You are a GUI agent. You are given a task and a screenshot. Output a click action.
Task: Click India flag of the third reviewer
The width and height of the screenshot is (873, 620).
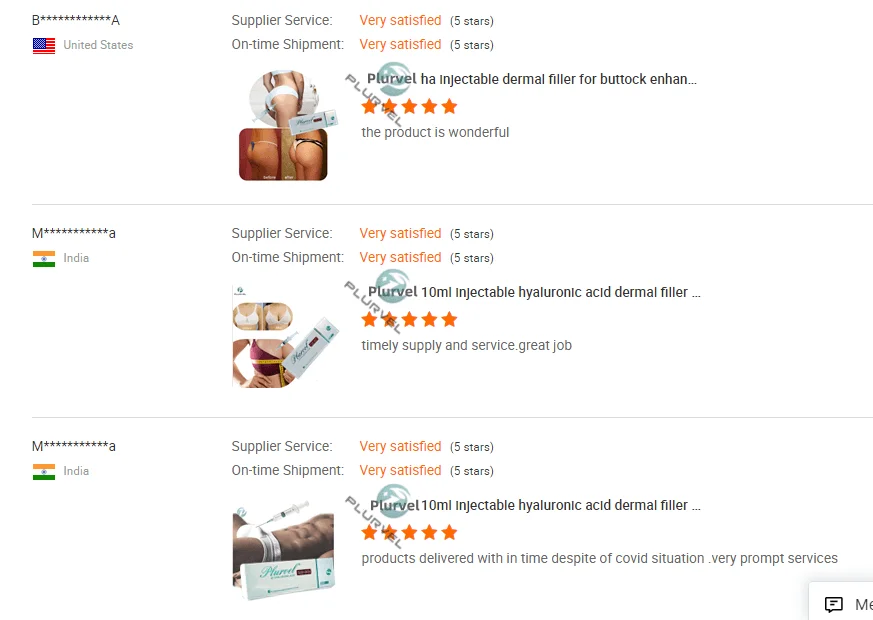[44, 471]
